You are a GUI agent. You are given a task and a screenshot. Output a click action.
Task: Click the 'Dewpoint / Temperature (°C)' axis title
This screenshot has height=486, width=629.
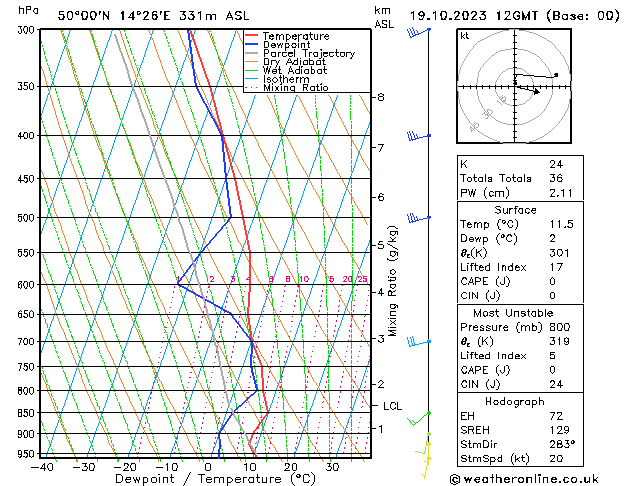(215, 479)
